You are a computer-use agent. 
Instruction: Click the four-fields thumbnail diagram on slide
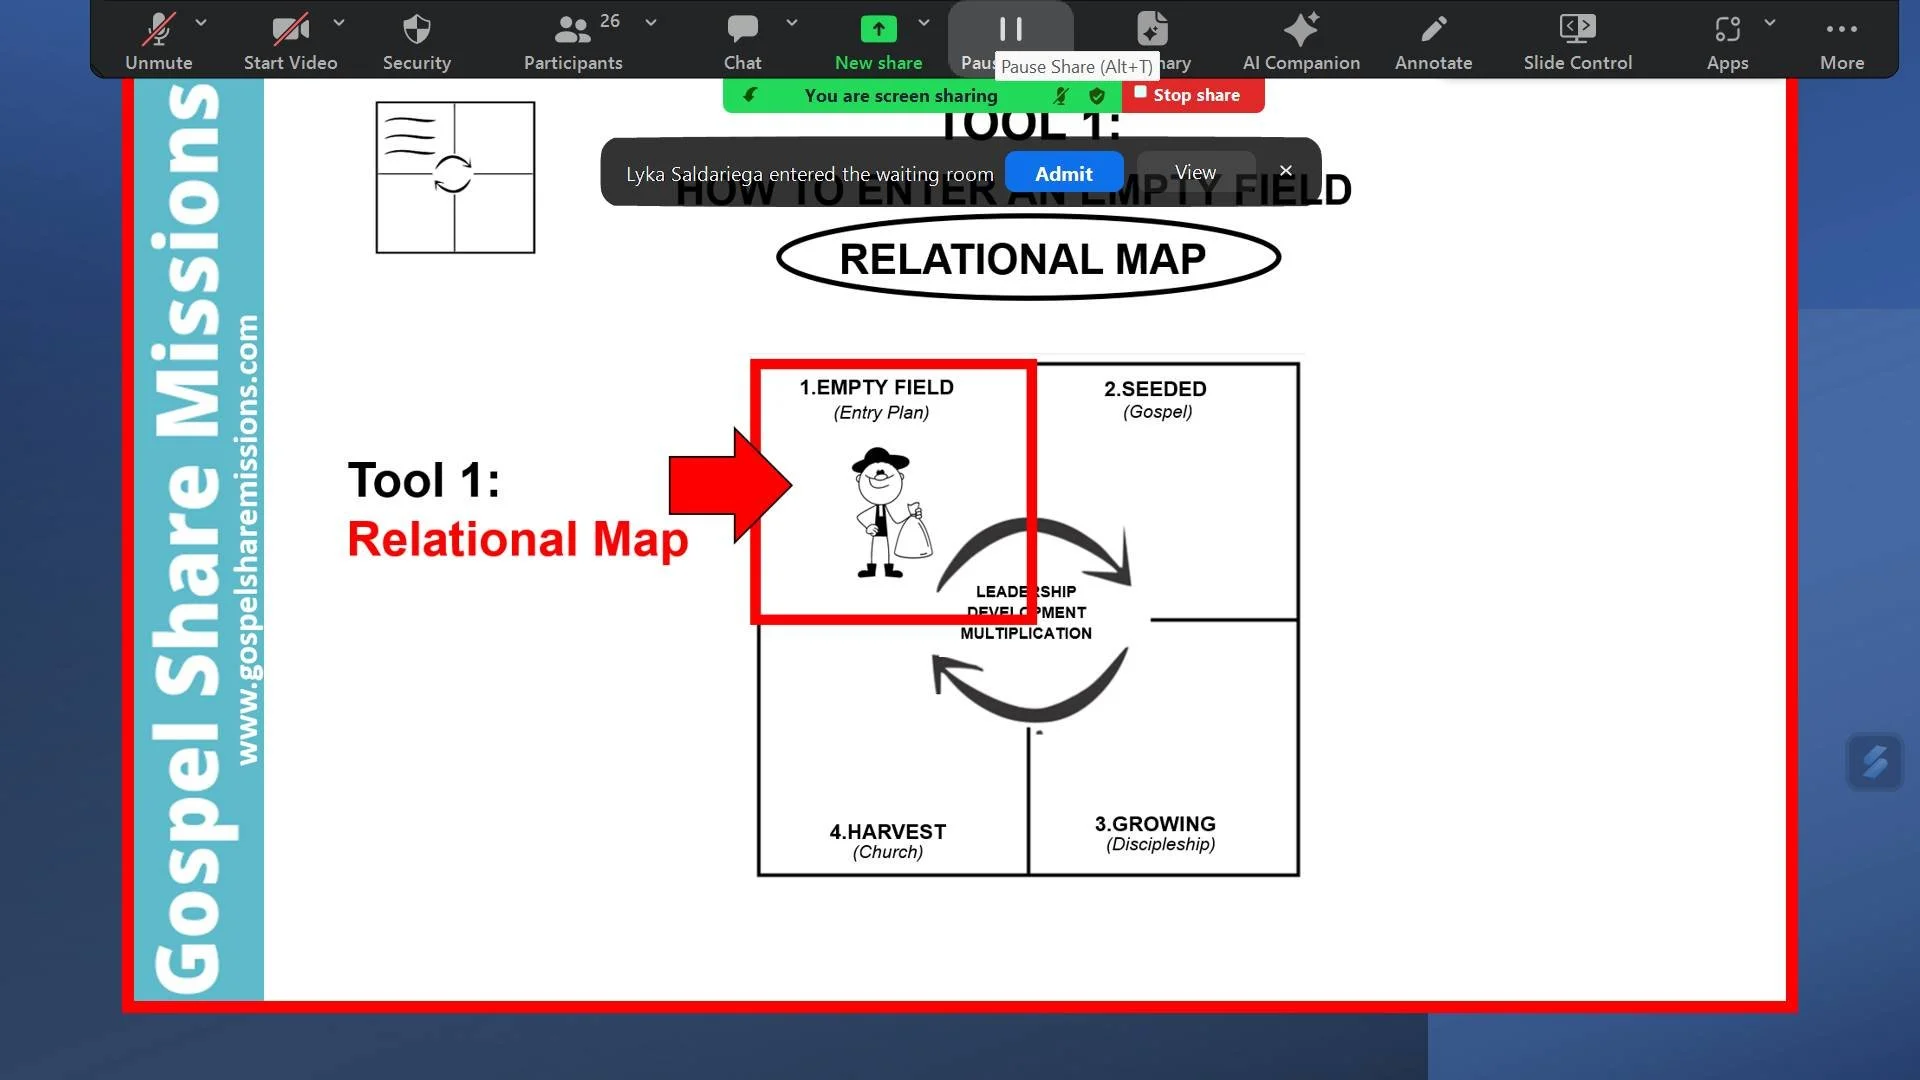(455, 177)
